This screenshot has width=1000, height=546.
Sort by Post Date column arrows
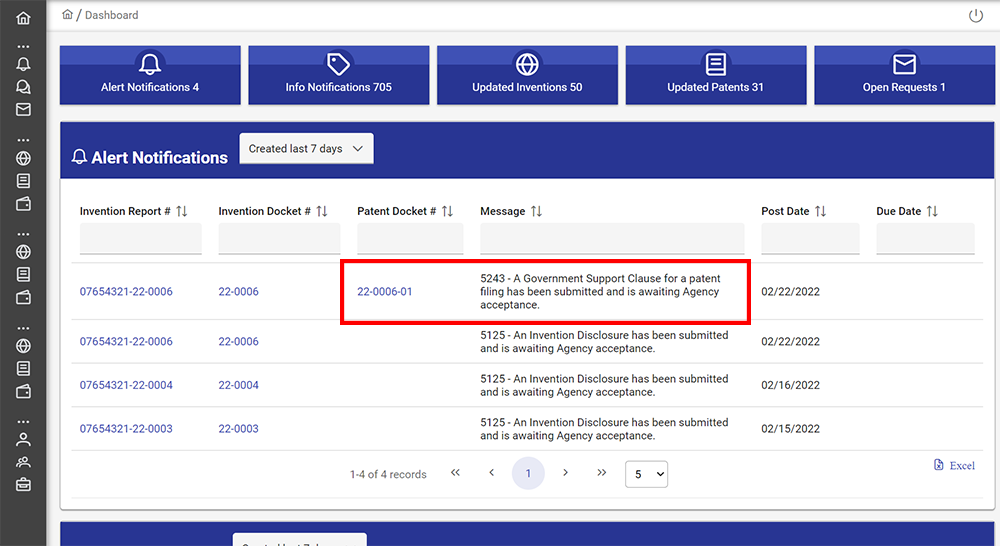click(820, 212)
